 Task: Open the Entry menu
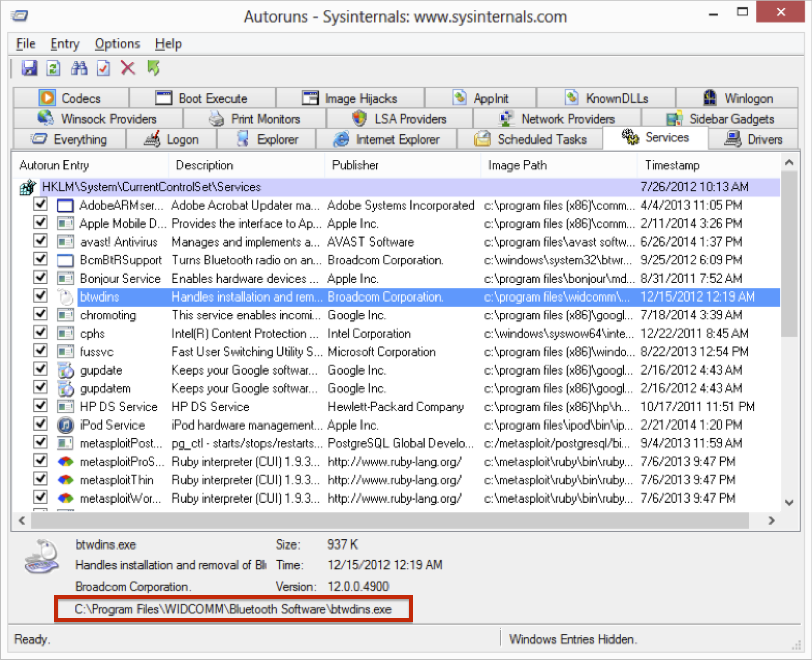pyautogui.click(x=65, y=44)
